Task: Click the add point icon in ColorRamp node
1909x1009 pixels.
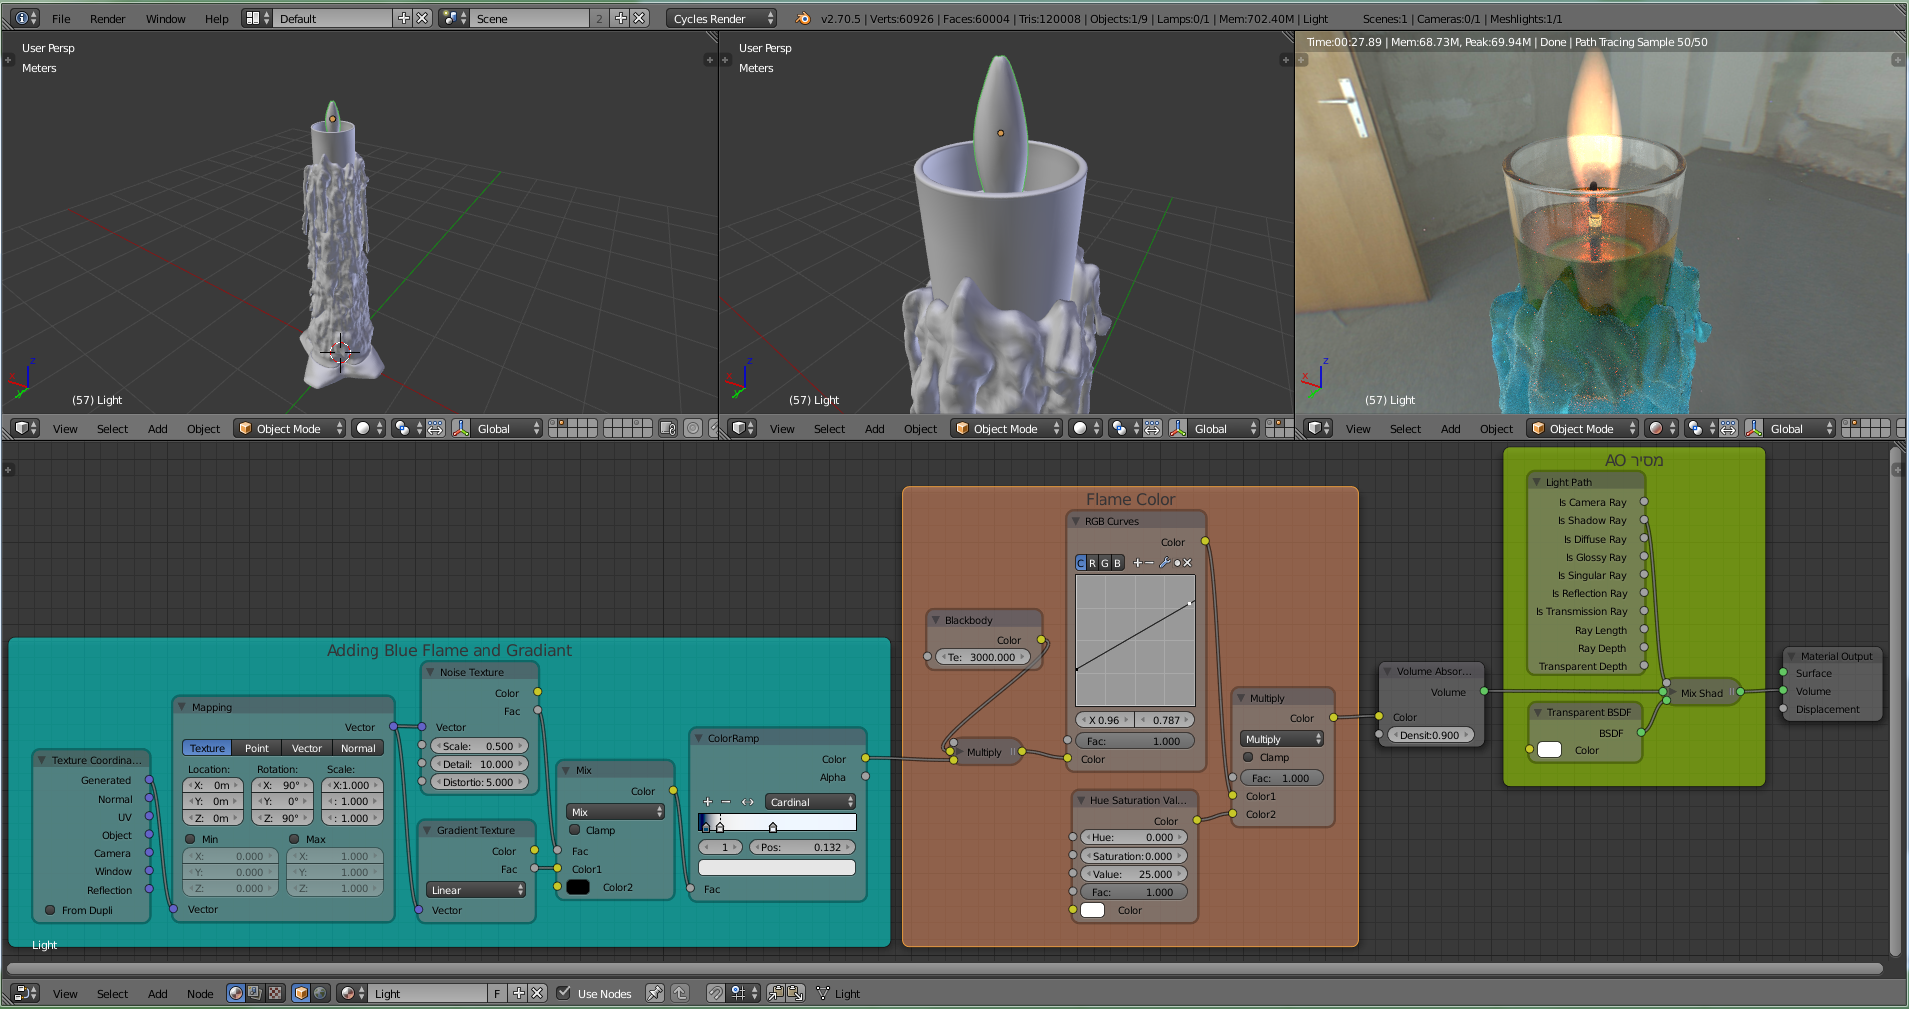Action: pyautogui.click(x=708, y=802)
